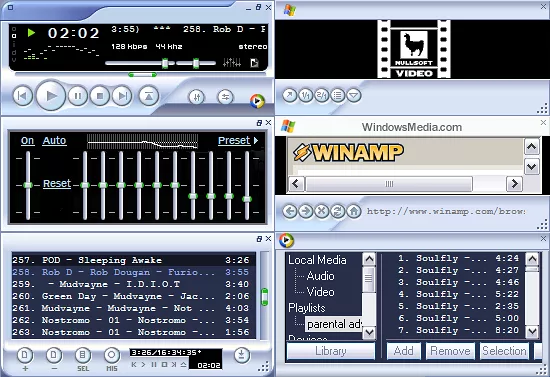Viewport: 550px width, 377px height.
Task: Click the playlist page icon in display
Action: [254, 63]
